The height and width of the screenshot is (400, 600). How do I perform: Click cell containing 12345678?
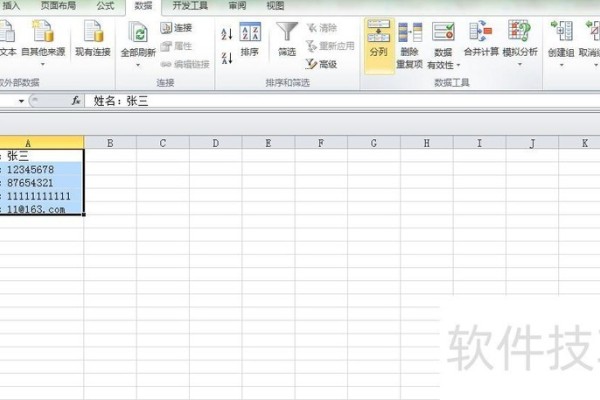tap(41, 169)
